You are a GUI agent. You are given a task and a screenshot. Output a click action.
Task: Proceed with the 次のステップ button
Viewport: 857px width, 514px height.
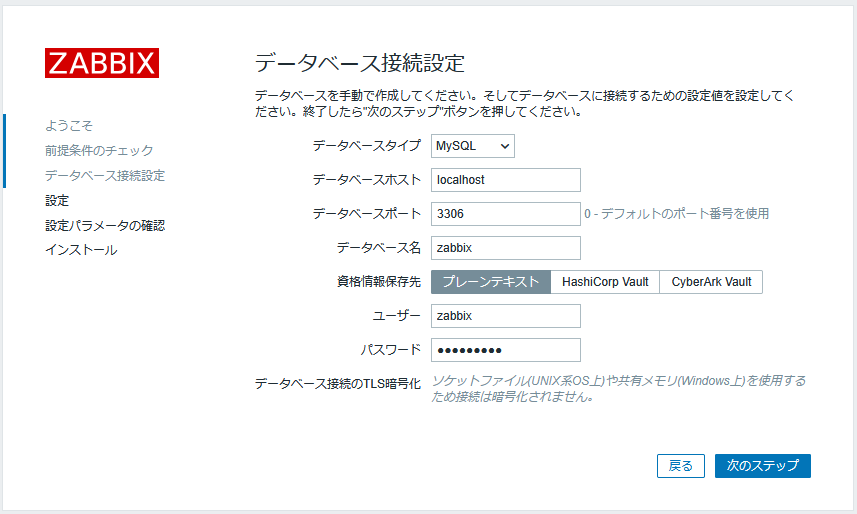point(762,466)
